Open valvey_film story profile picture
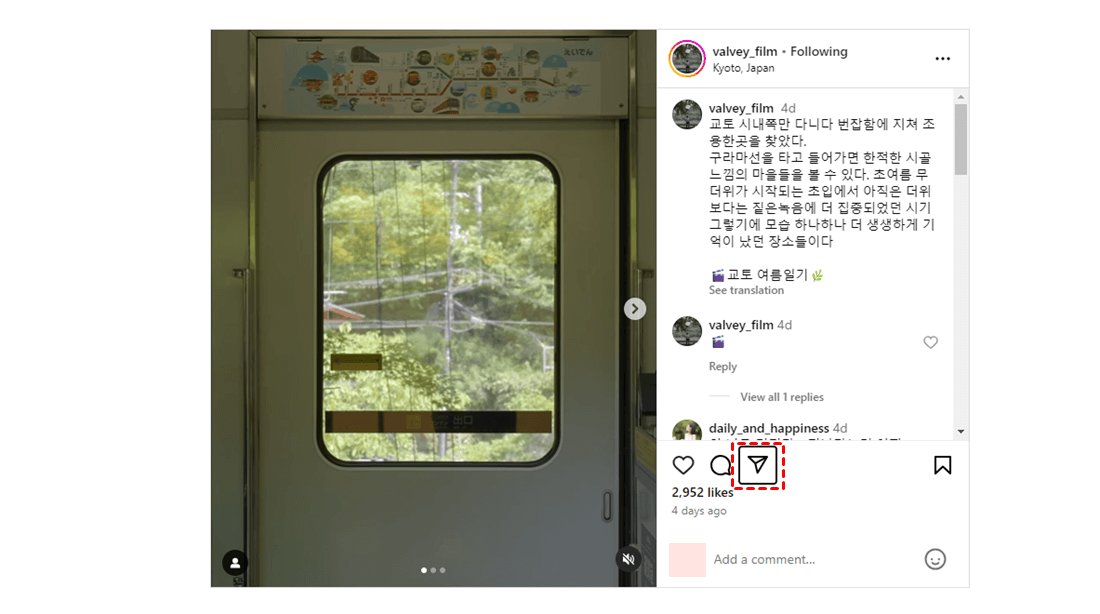Viewport: 1100px width, 614px height. tap(687, 58)
